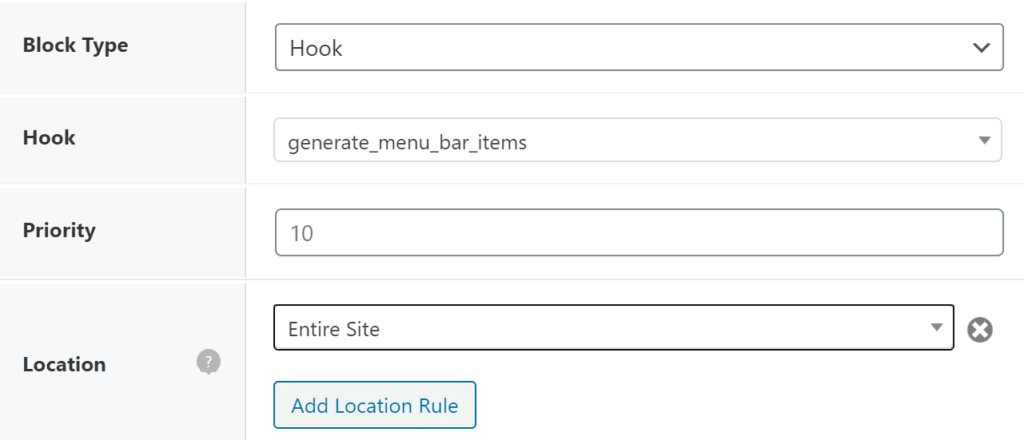Click the Location help question mark icon
The height and width of the screenshot is (440, 1024).
point(208,363)
